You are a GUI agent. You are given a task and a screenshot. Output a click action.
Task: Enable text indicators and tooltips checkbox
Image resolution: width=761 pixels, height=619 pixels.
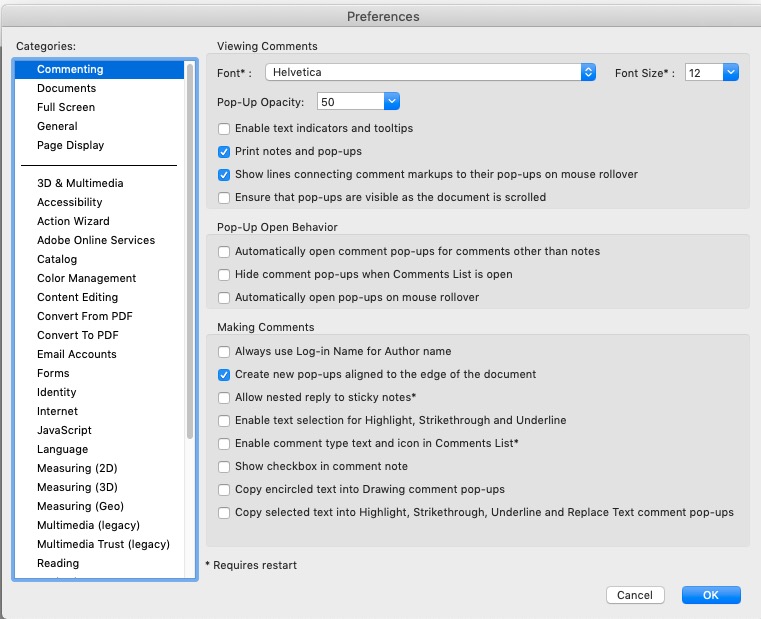pyautogui.click(x=224, y=129)
